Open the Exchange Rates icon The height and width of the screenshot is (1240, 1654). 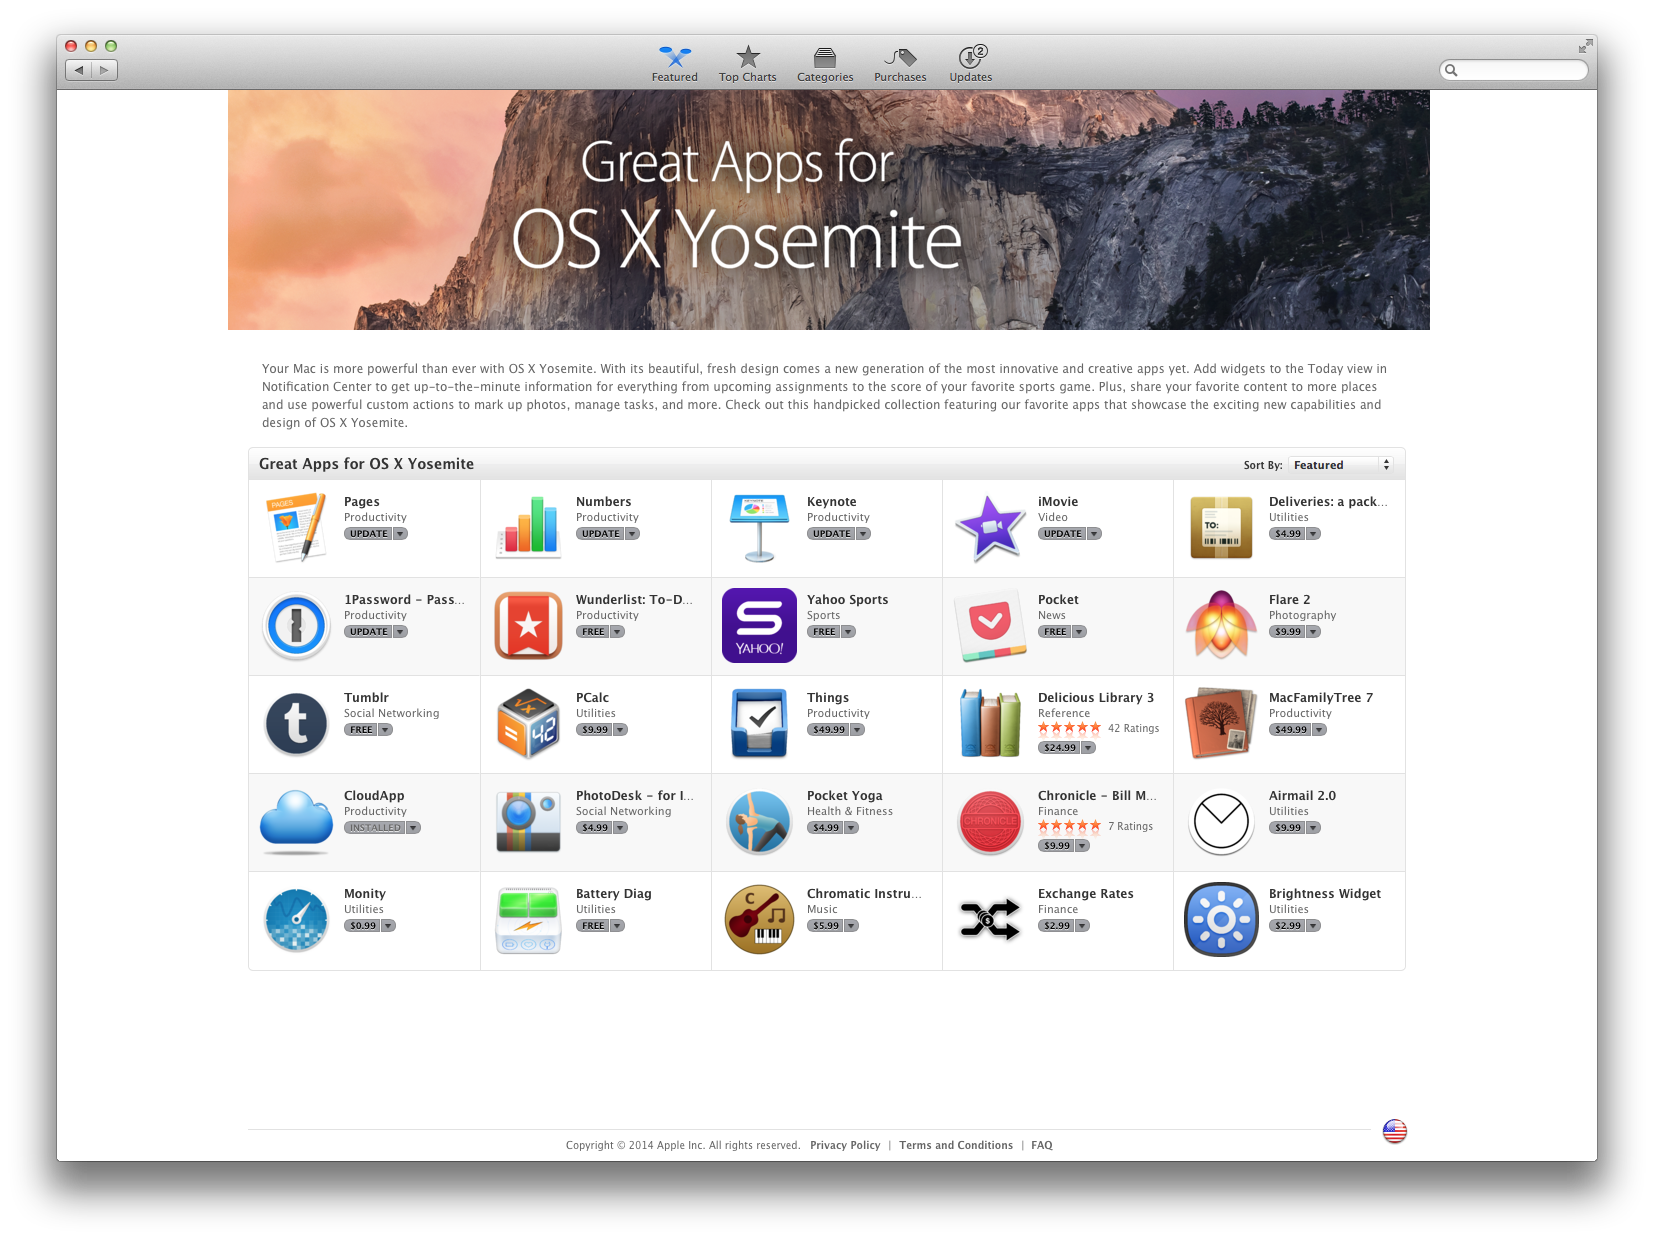(x=990, y=919)
